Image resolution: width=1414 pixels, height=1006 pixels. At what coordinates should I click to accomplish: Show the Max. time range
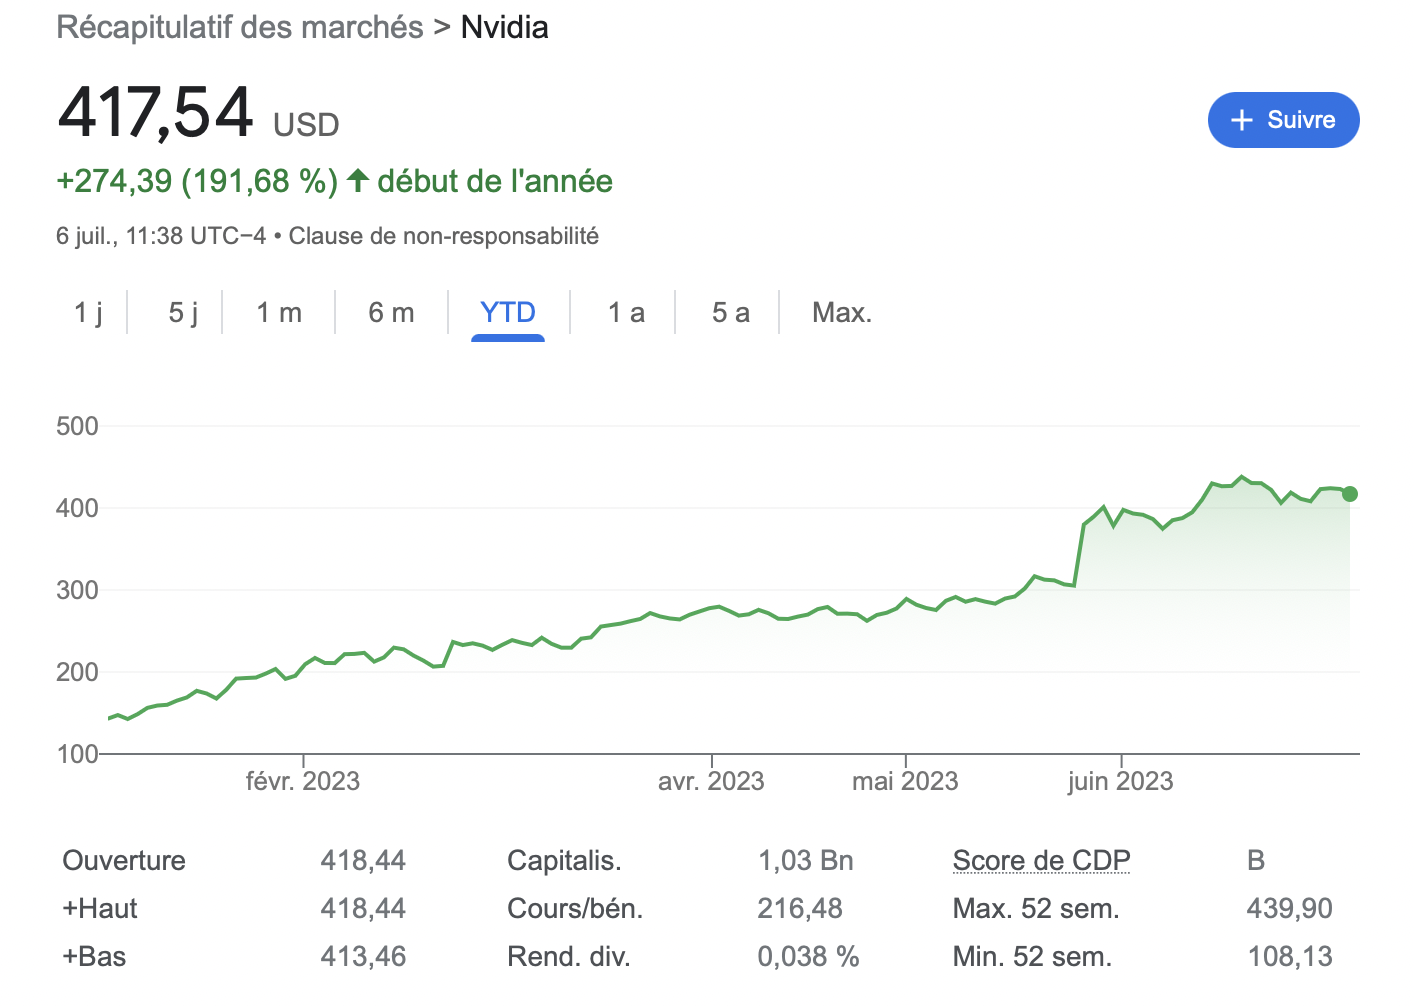tap(842, 313)
